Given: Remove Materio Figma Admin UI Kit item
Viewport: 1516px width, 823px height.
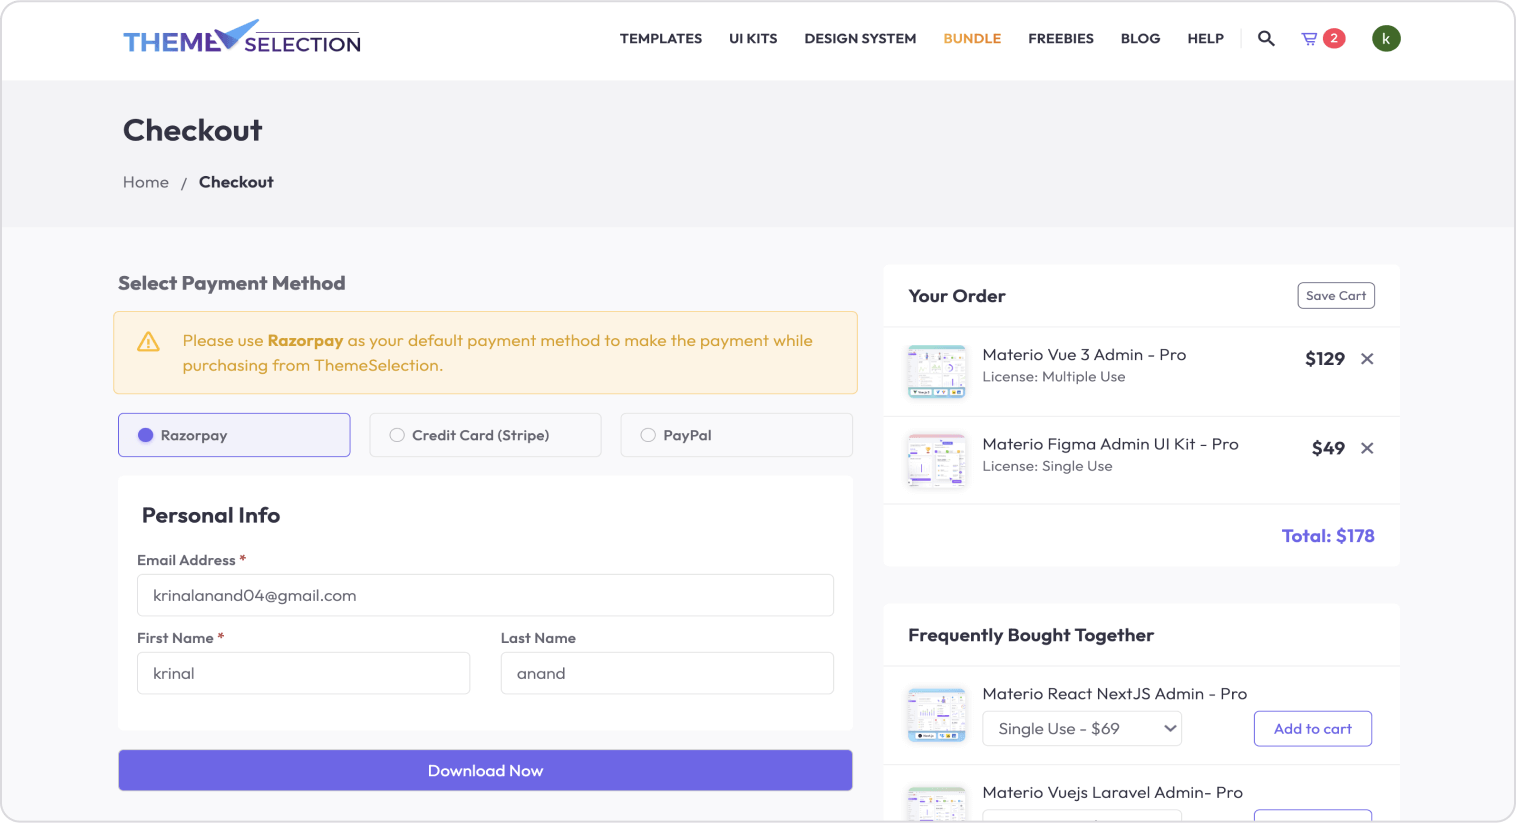Looking at the screenshot, I should click(1367, 448).
